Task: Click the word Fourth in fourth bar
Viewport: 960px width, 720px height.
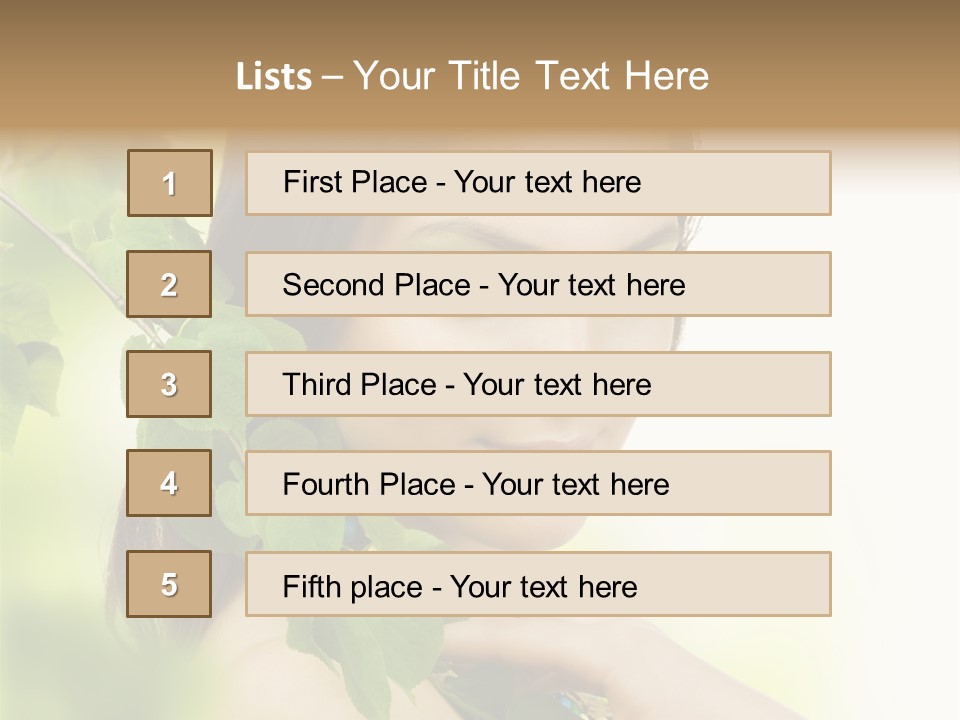Action: (324, 484)
